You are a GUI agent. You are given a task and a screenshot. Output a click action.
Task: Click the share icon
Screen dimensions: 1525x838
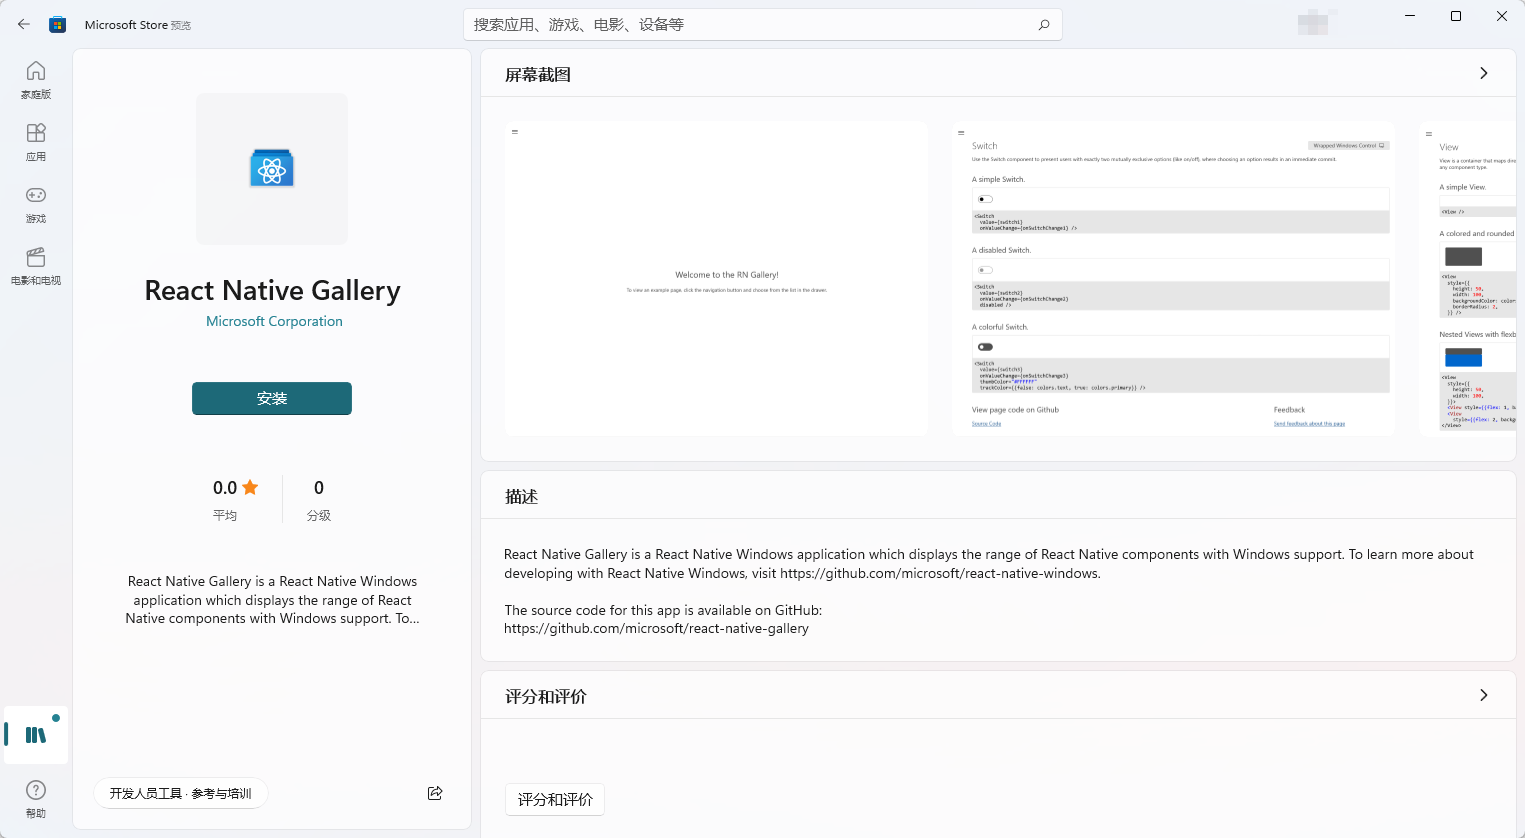[435, 793]
